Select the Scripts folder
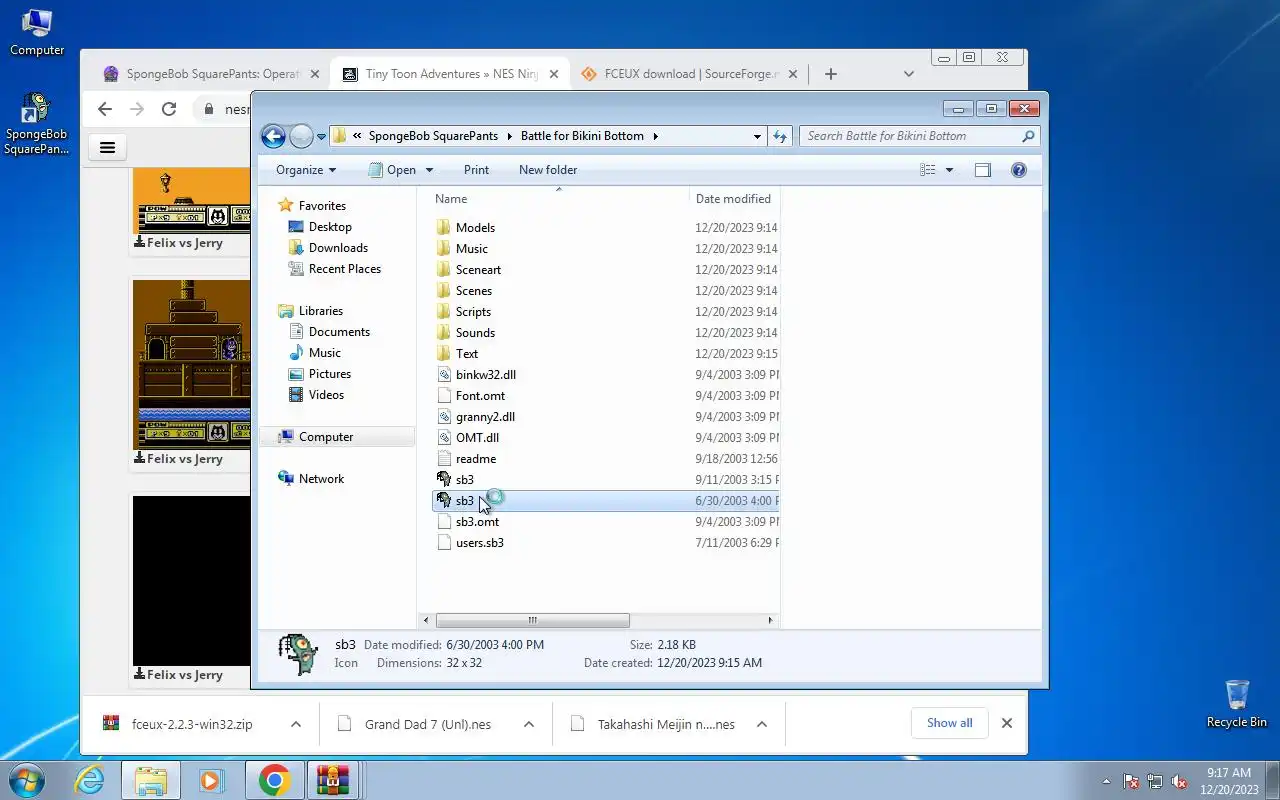Screen dimensions: 1280x800 point(473,312)
